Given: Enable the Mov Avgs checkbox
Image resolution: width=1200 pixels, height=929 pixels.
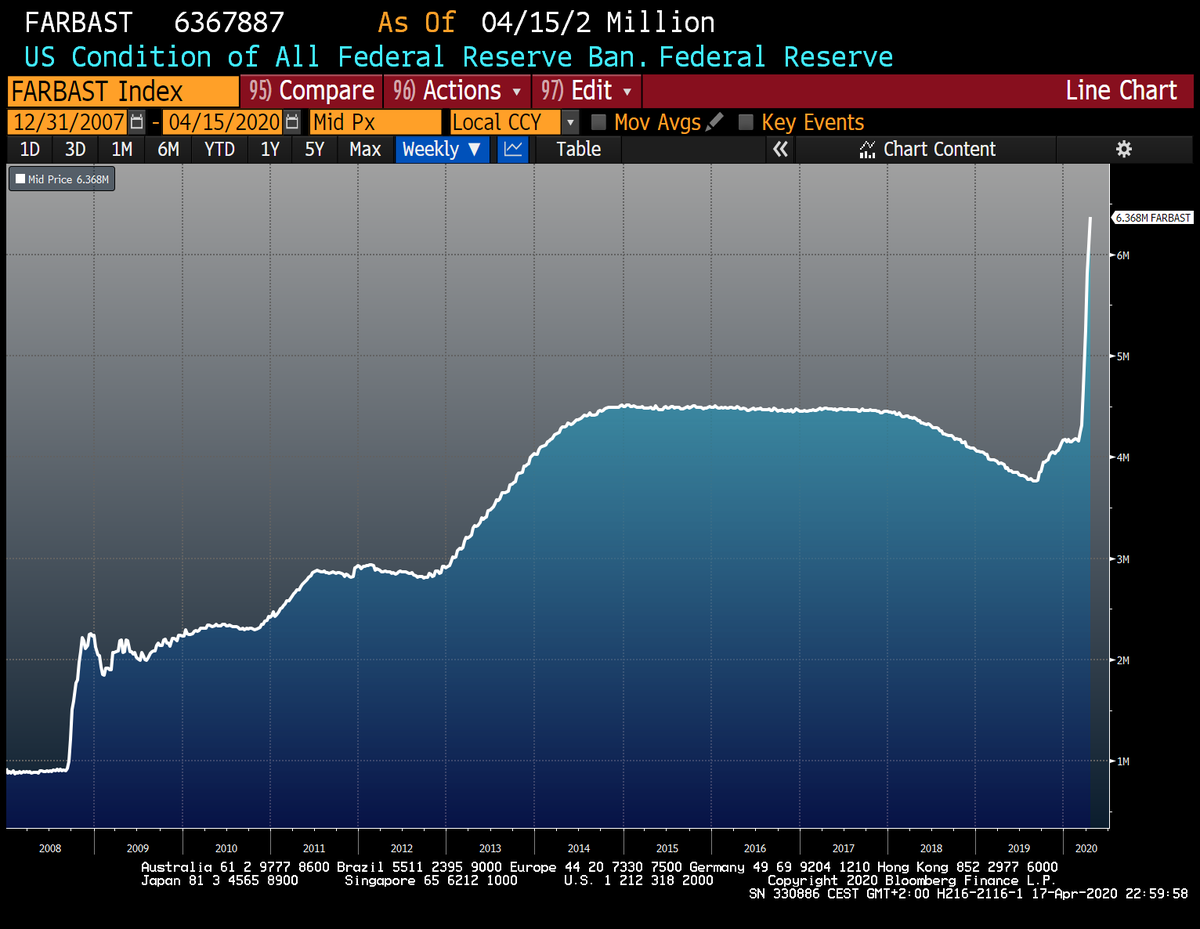Looking at the screenshot, I should tap(597, 122).
